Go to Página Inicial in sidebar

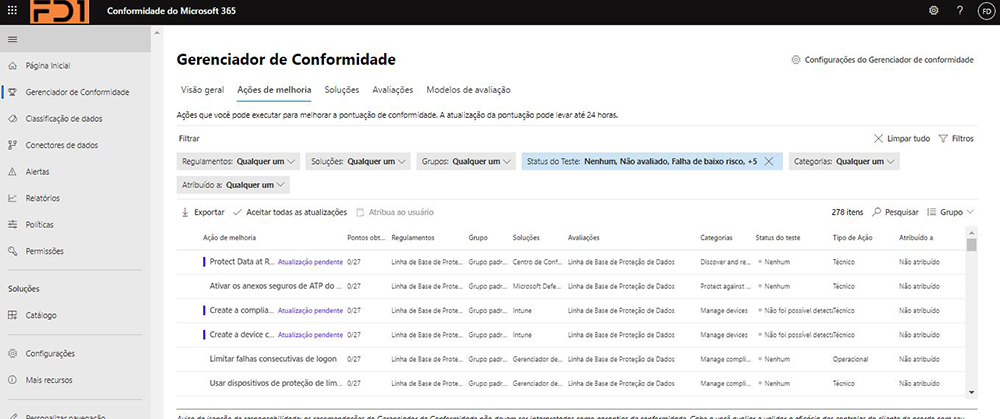point(48,66)
